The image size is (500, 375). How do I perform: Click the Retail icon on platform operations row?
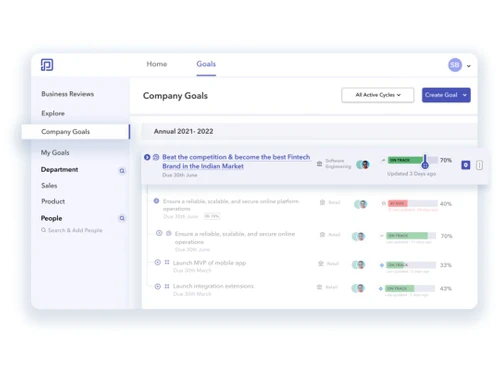322,202
